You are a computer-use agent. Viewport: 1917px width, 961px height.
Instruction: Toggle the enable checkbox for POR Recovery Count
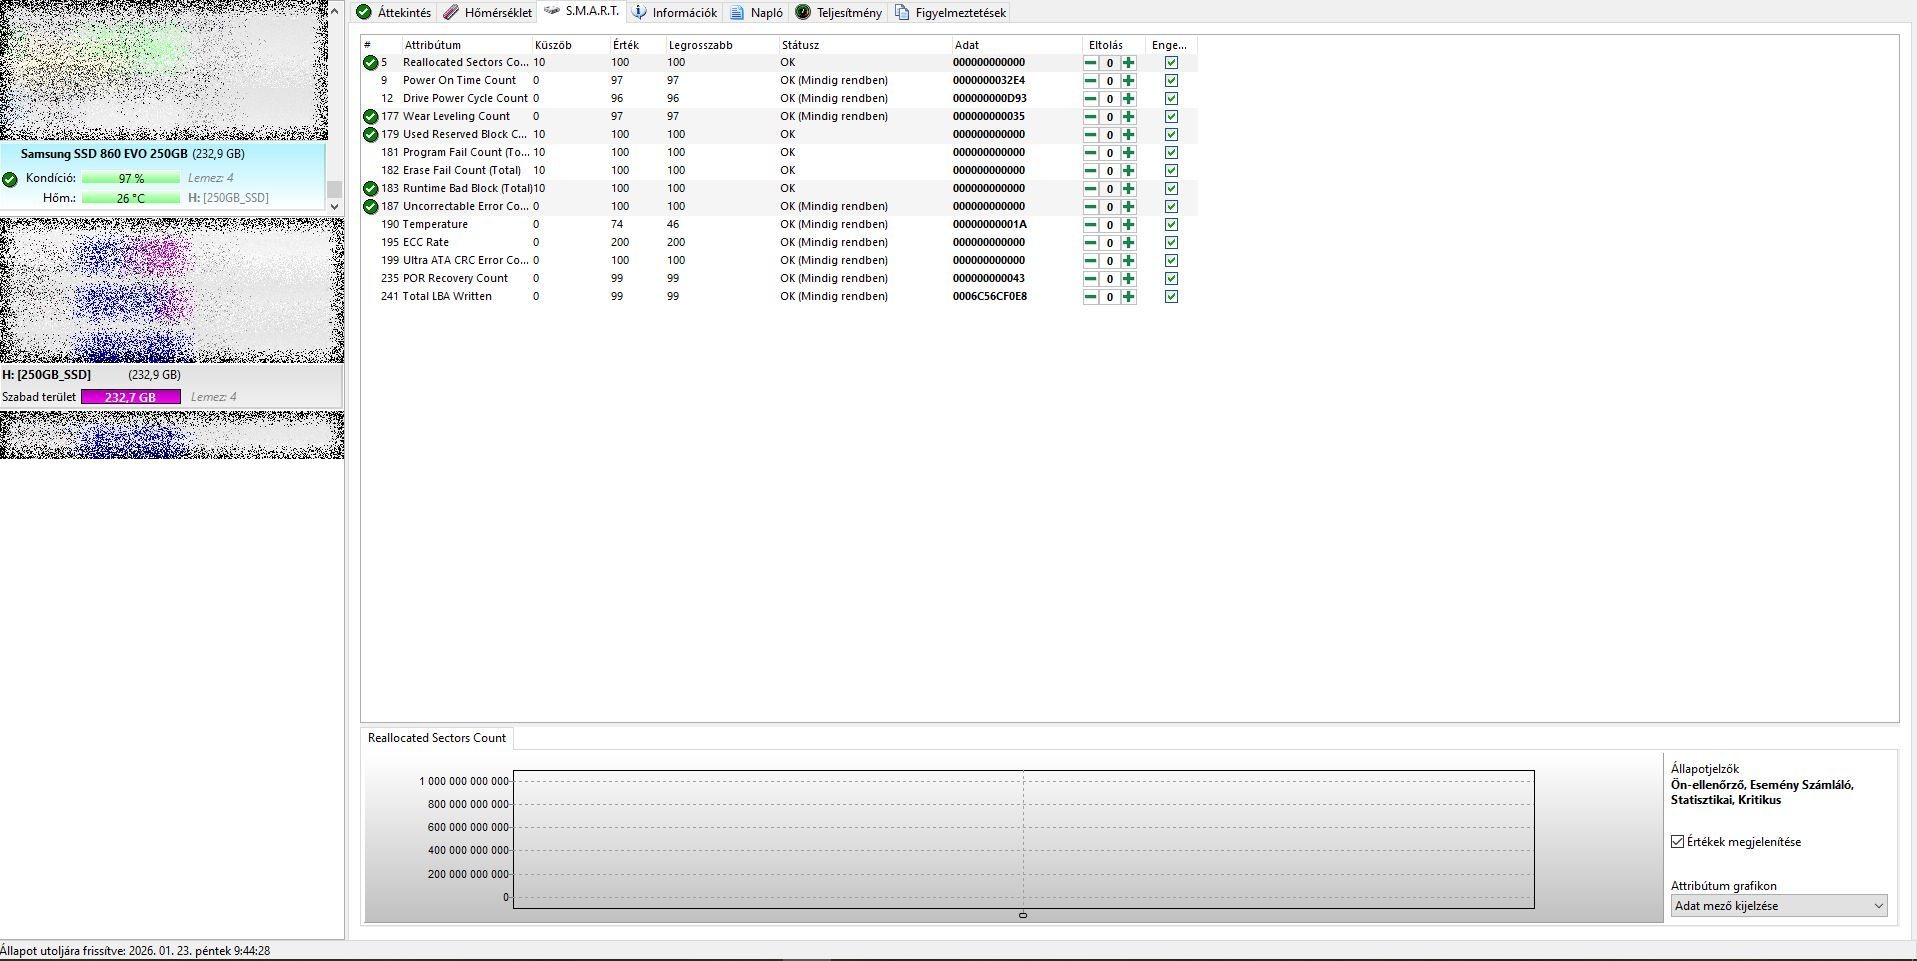pos(1171,279)
